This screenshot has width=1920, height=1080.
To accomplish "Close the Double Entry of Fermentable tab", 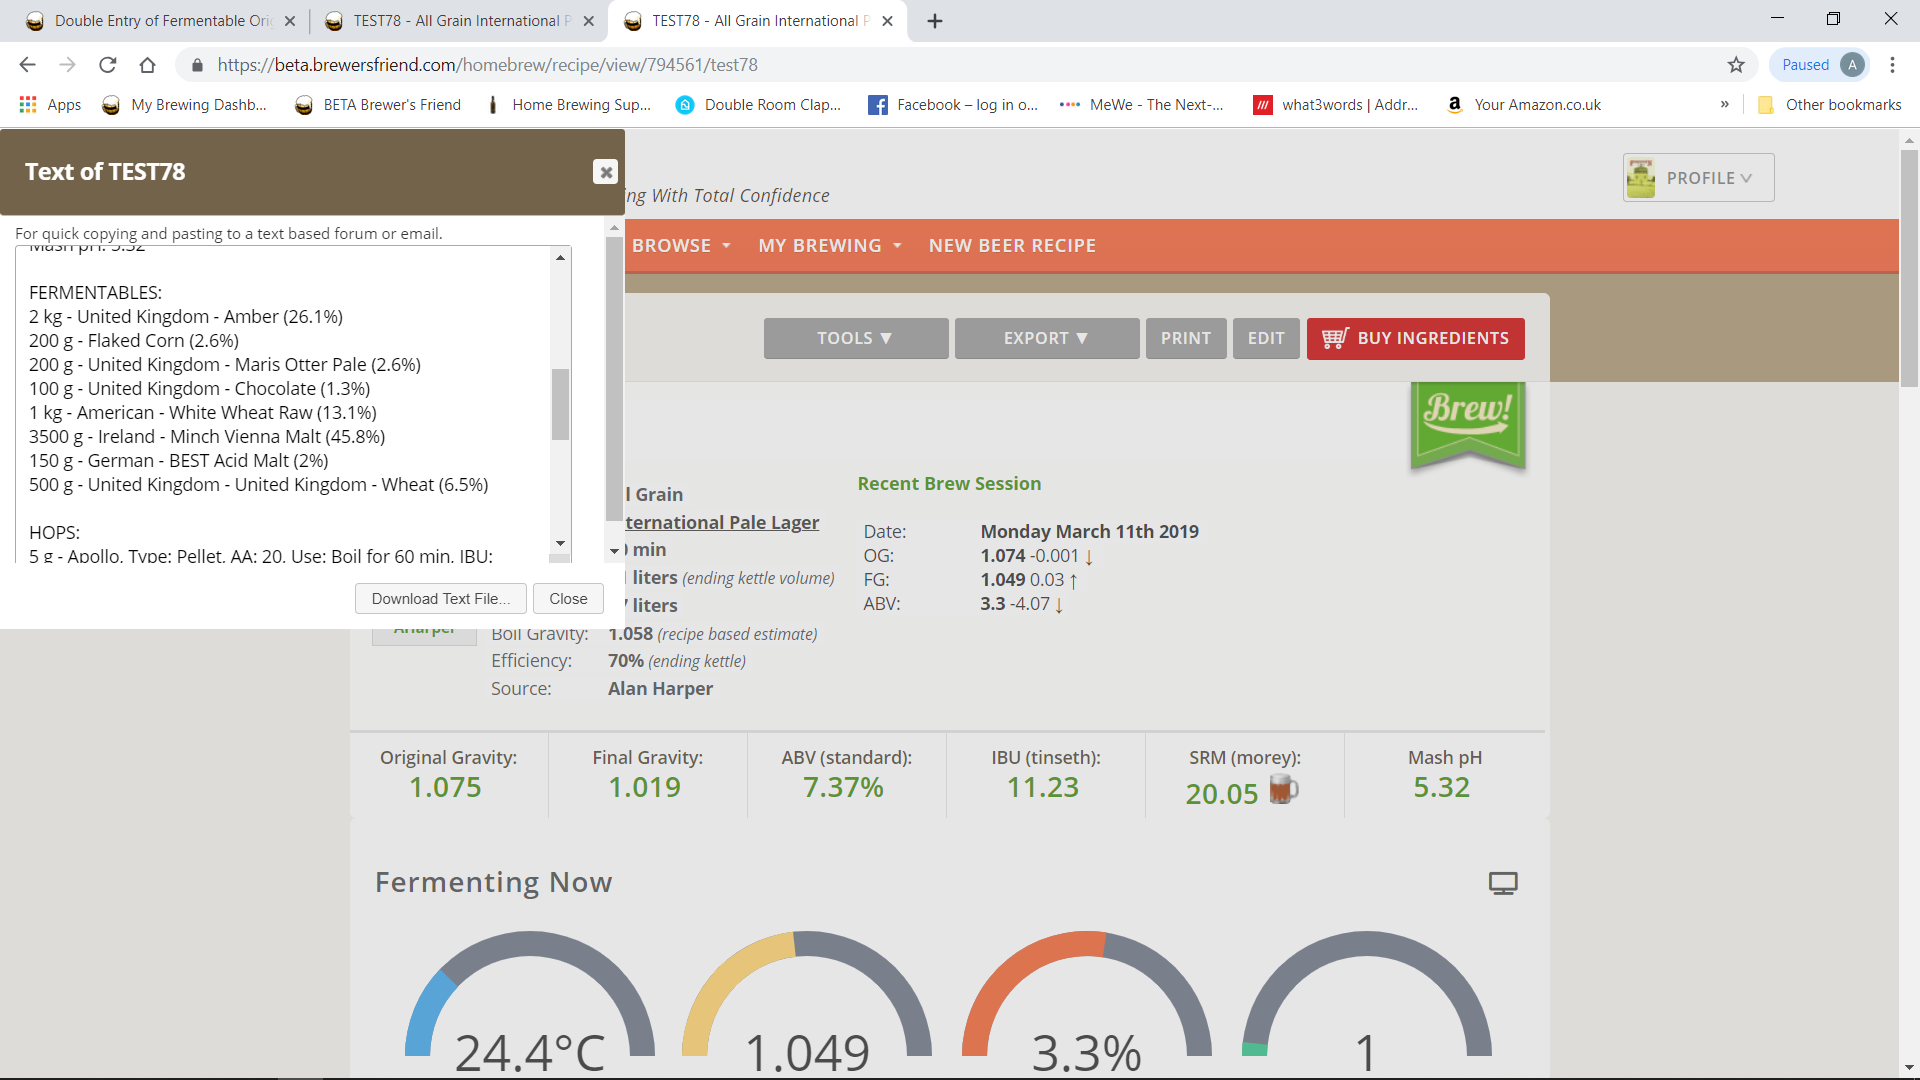I will [x=290, y=21].
